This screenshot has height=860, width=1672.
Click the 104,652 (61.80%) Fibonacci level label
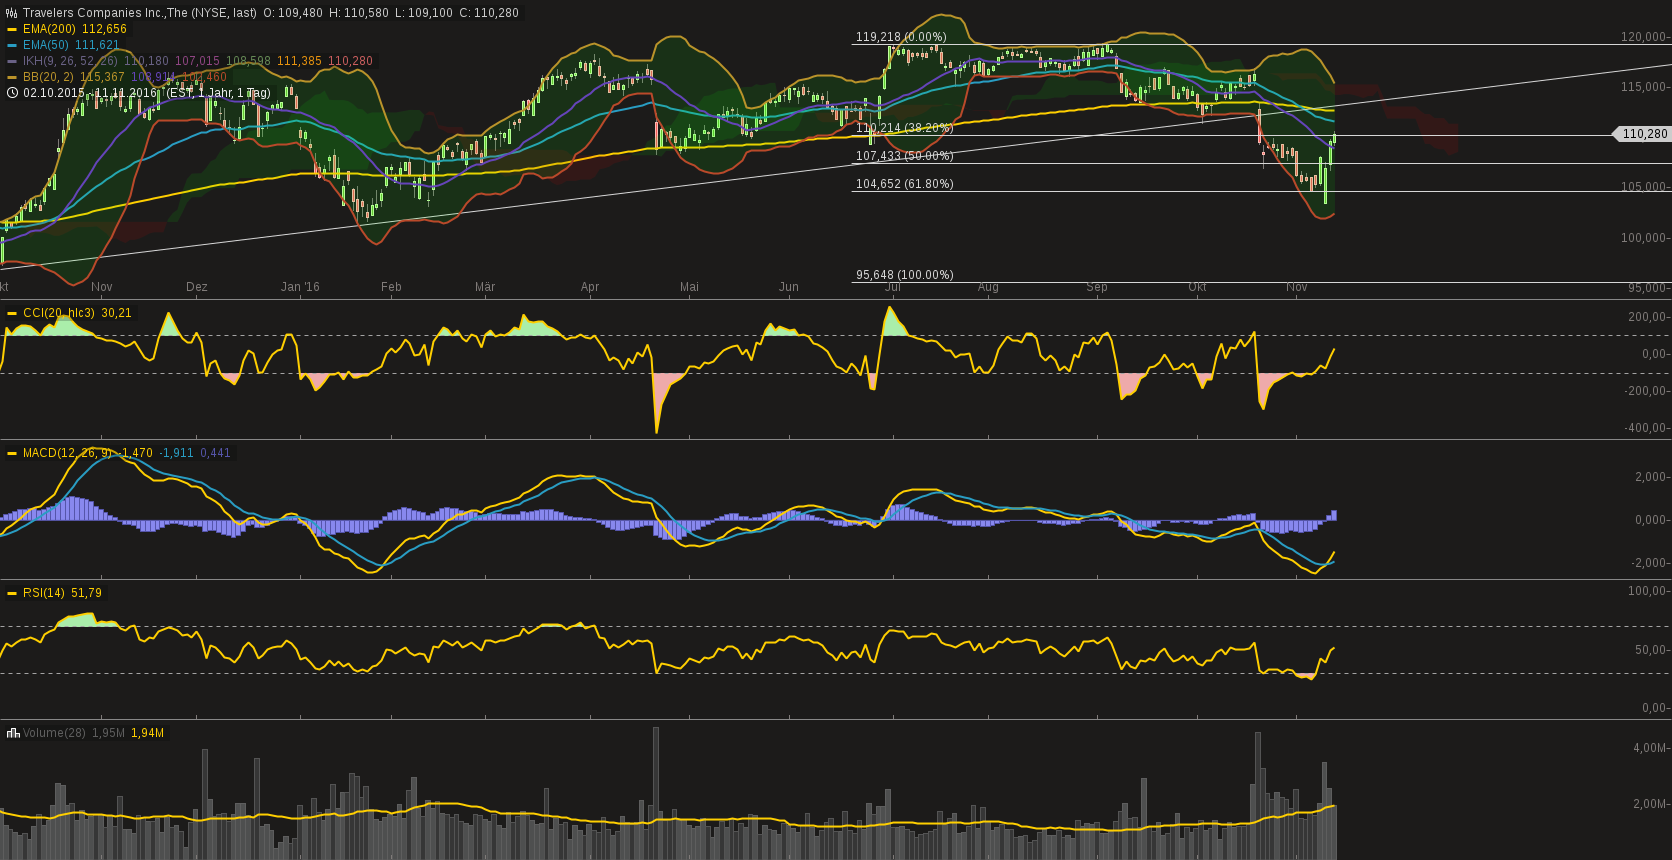coord(904,184)
